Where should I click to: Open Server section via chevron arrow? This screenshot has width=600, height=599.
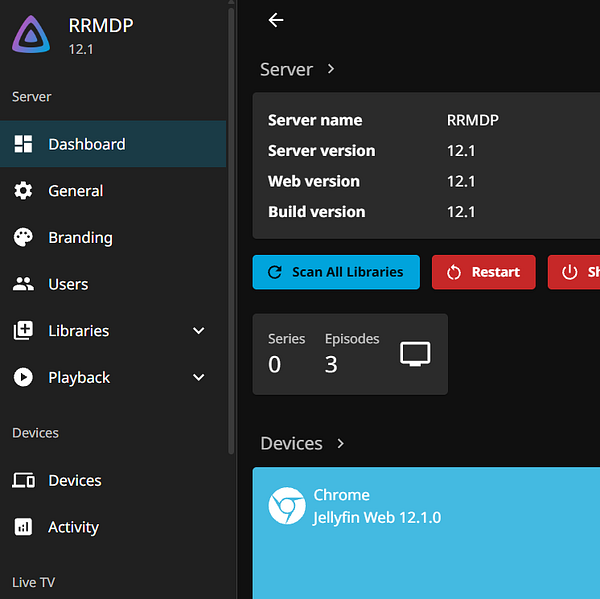(331, 69)
